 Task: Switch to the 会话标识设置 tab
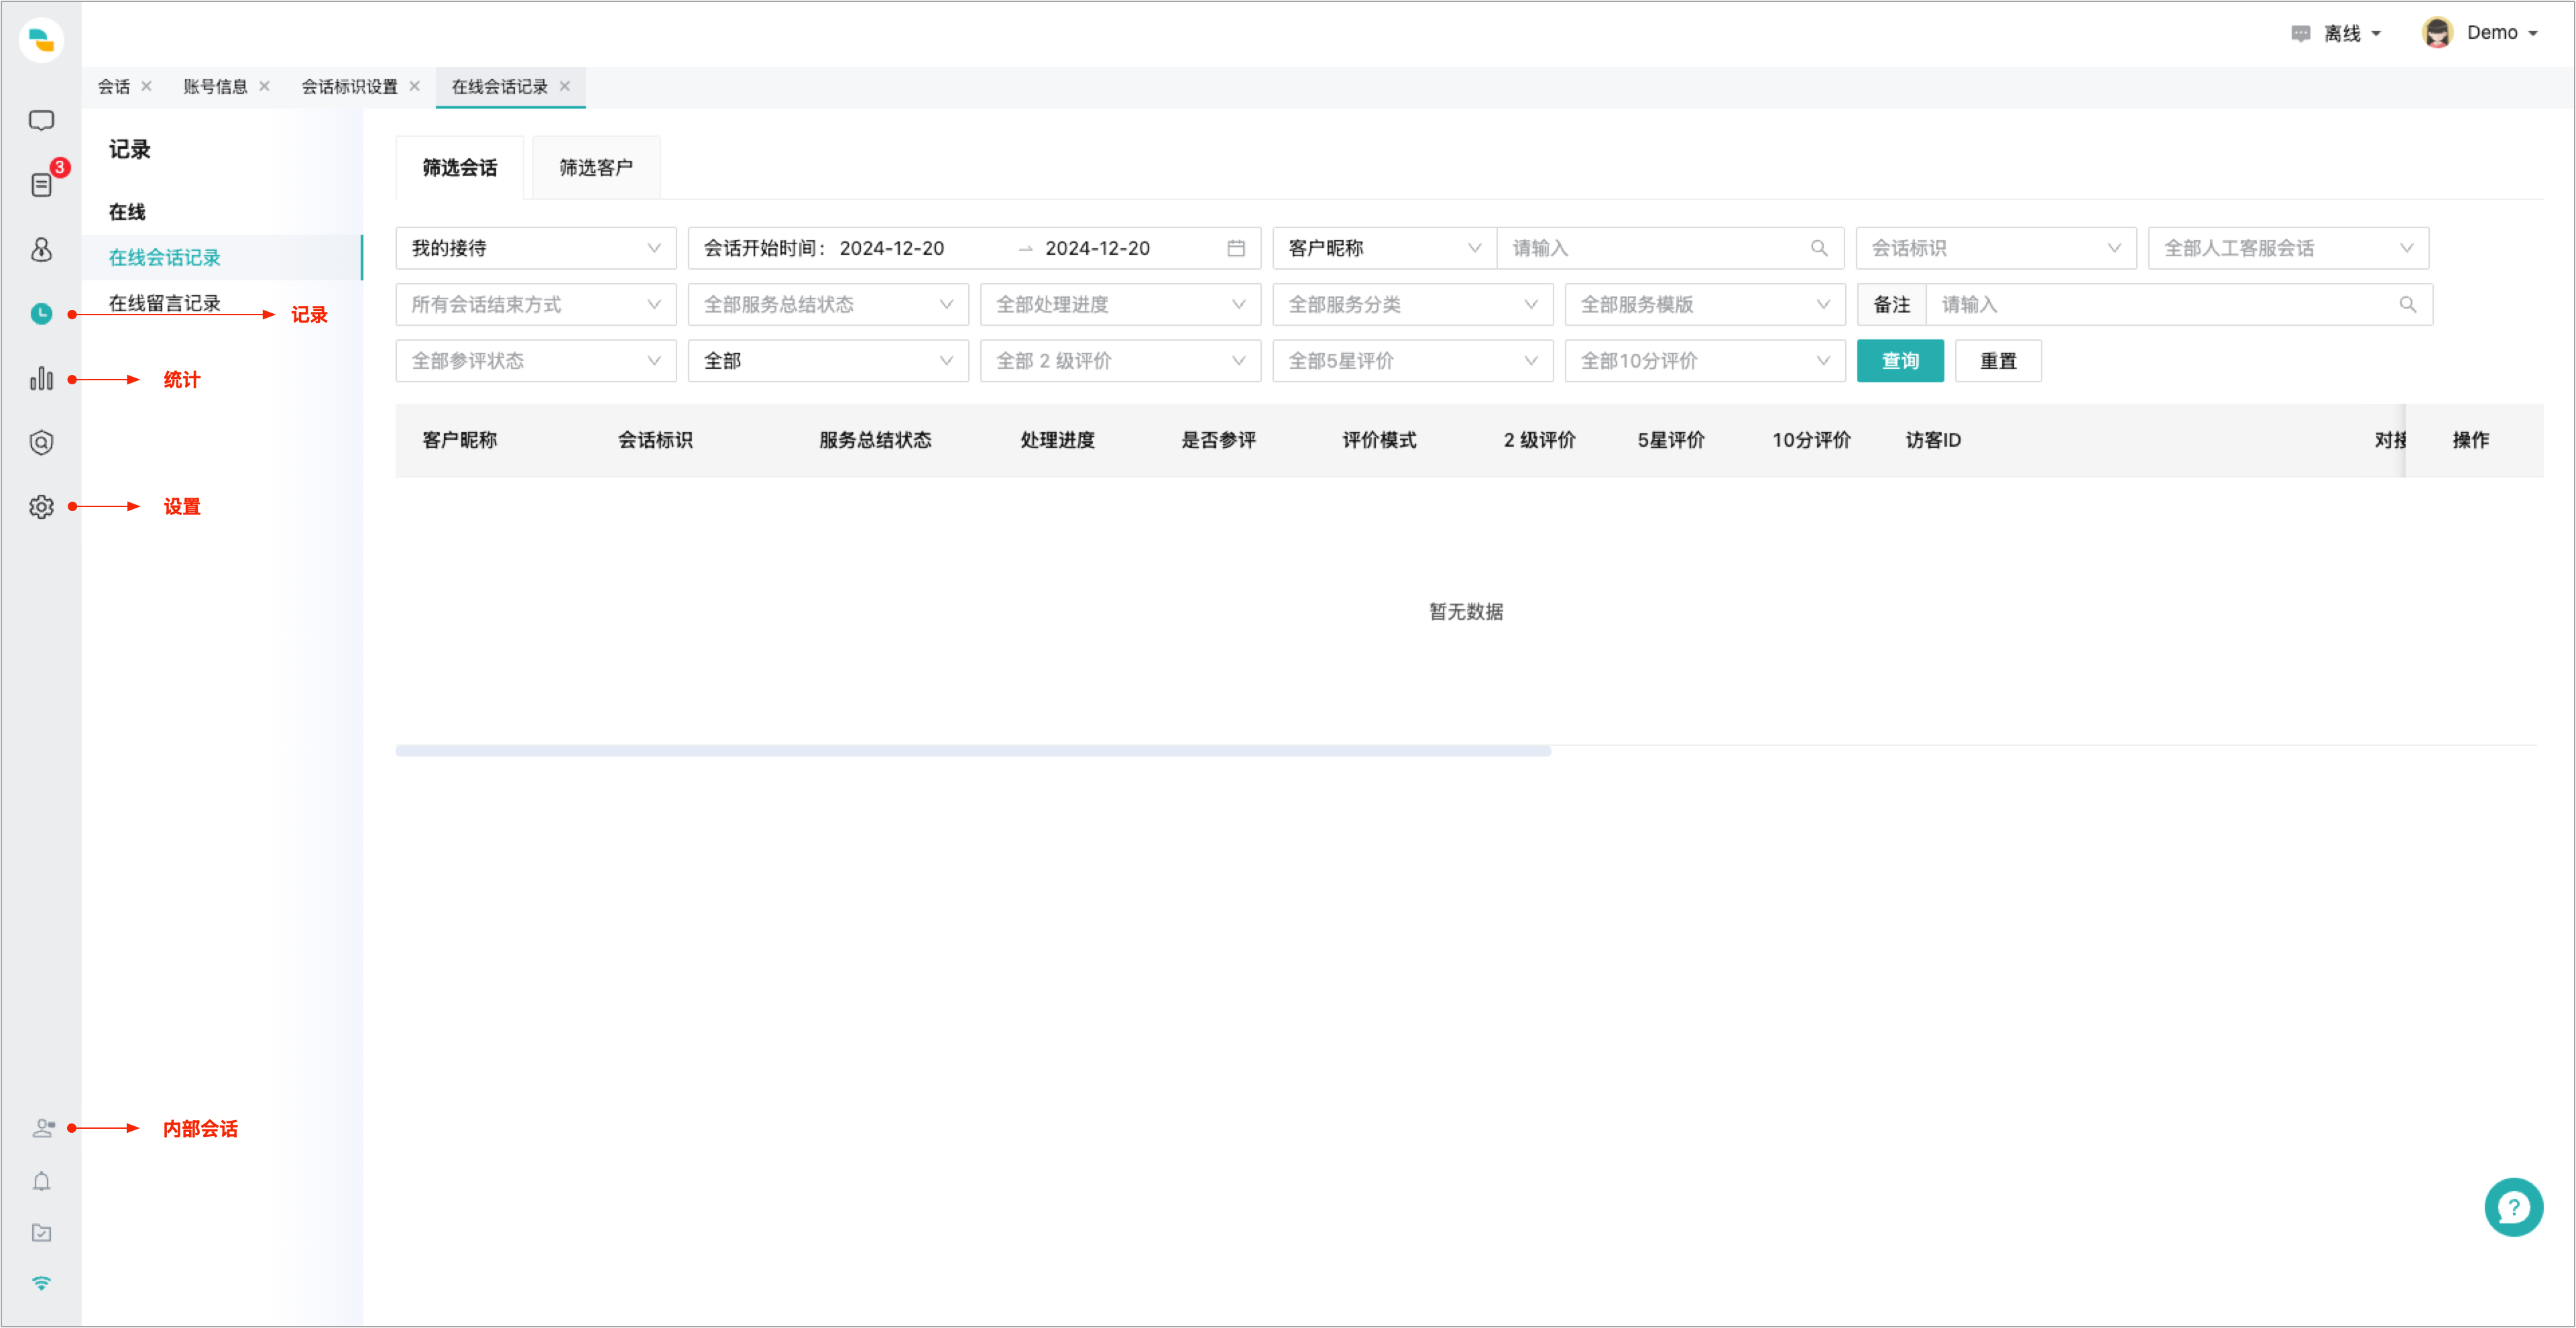(349, 86)
